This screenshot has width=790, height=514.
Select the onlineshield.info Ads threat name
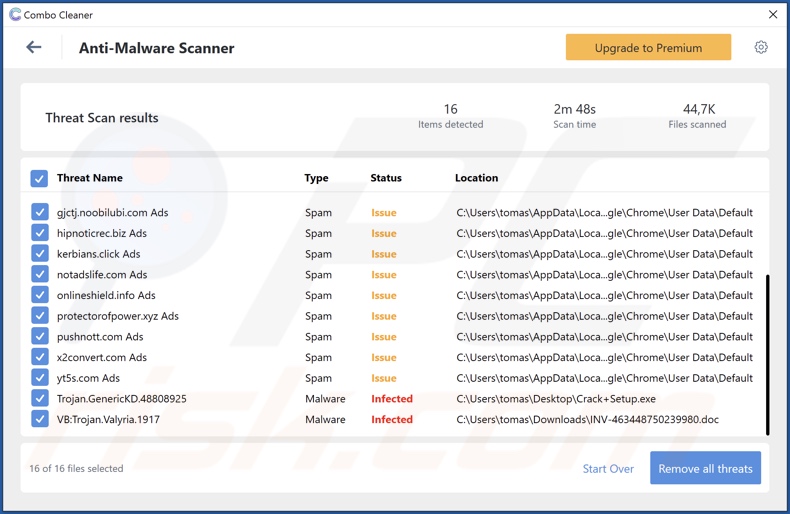point(106,295)
